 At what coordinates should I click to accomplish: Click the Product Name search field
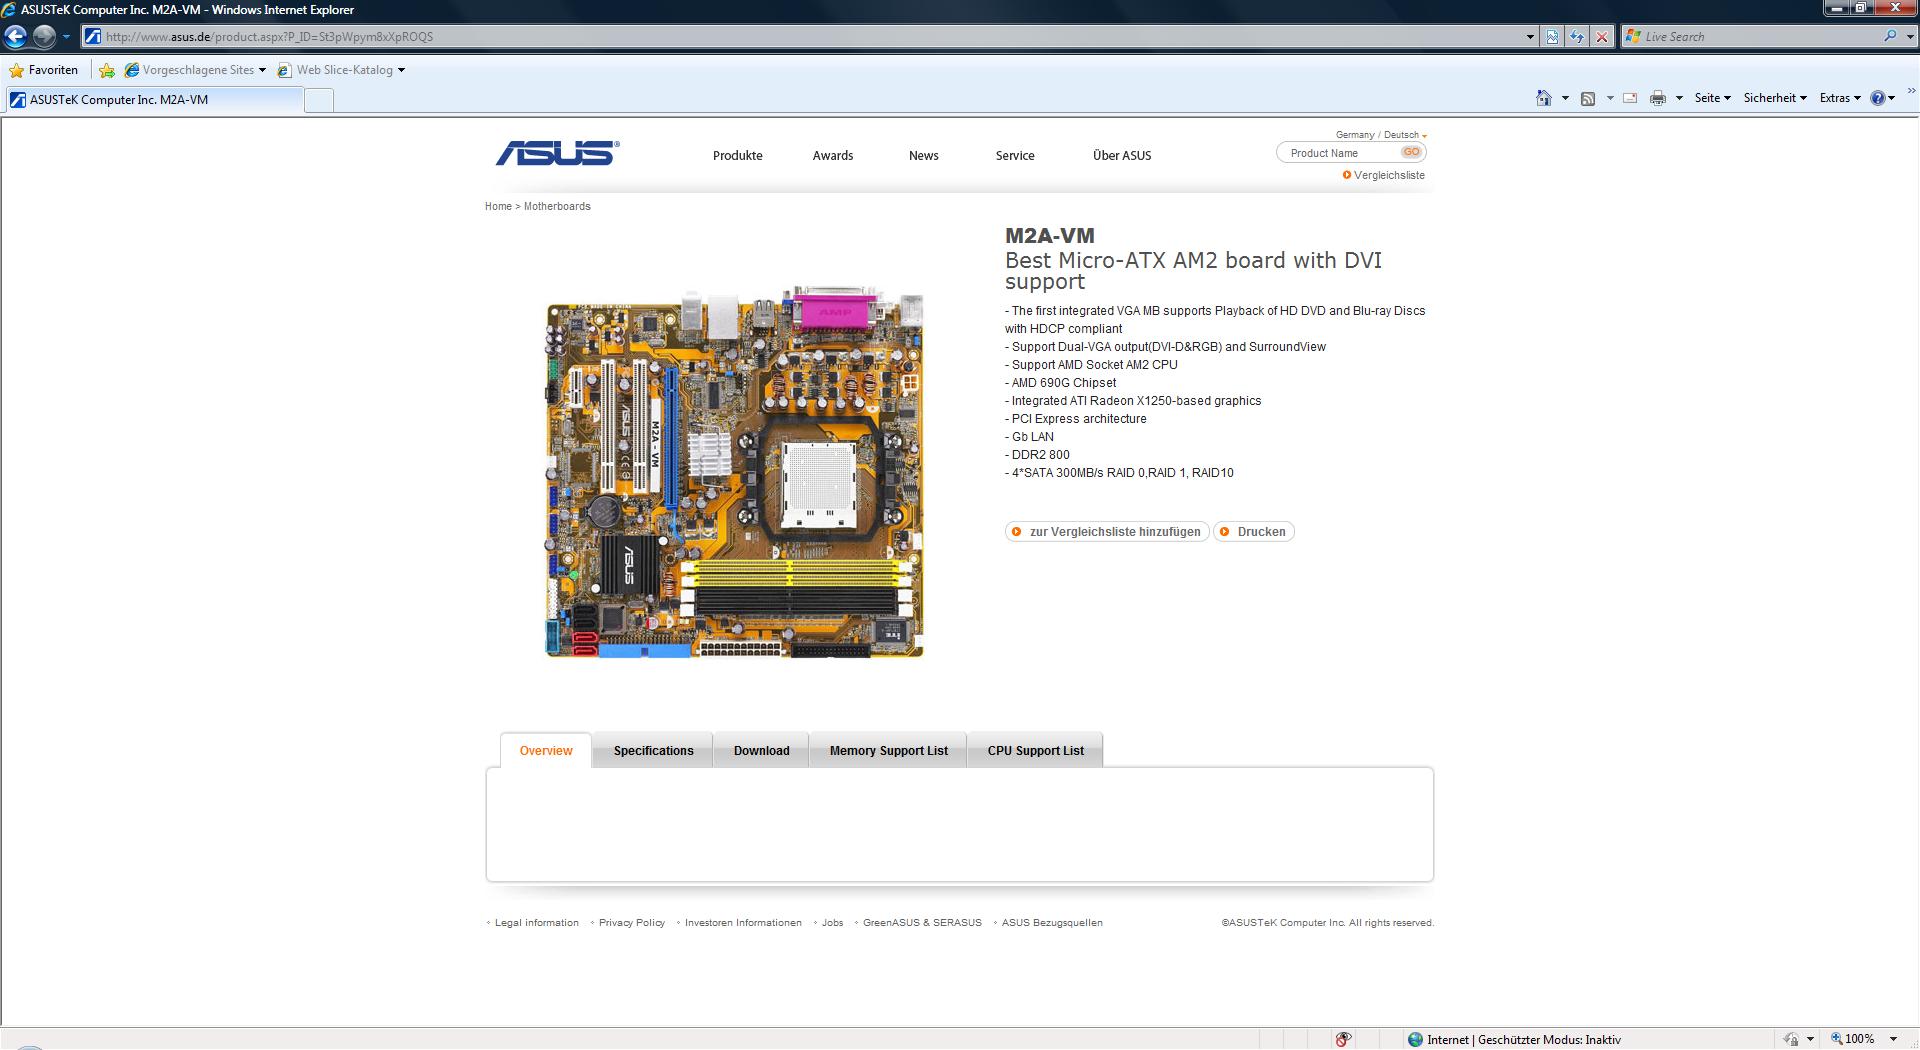(x=1338, y=153)
